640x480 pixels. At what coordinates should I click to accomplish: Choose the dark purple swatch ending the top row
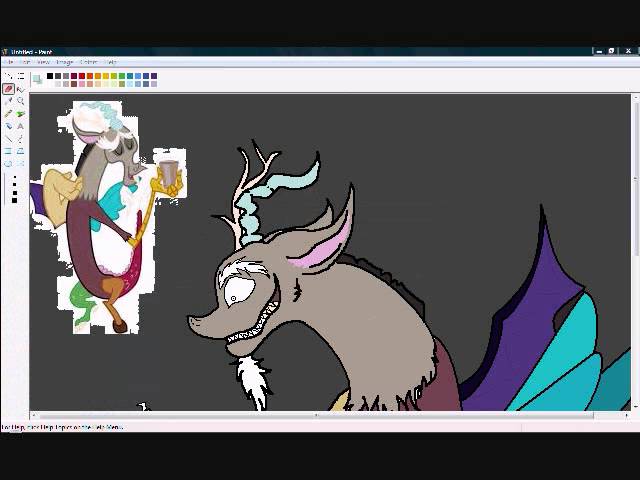[154, 76]
